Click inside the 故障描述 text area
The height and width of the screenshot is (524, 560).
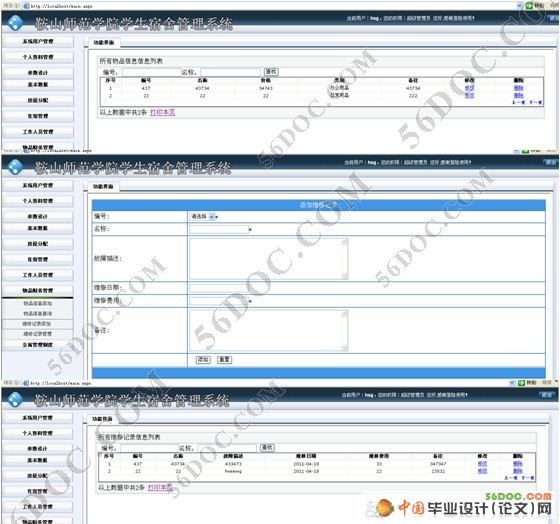click(x=269, y=259)
